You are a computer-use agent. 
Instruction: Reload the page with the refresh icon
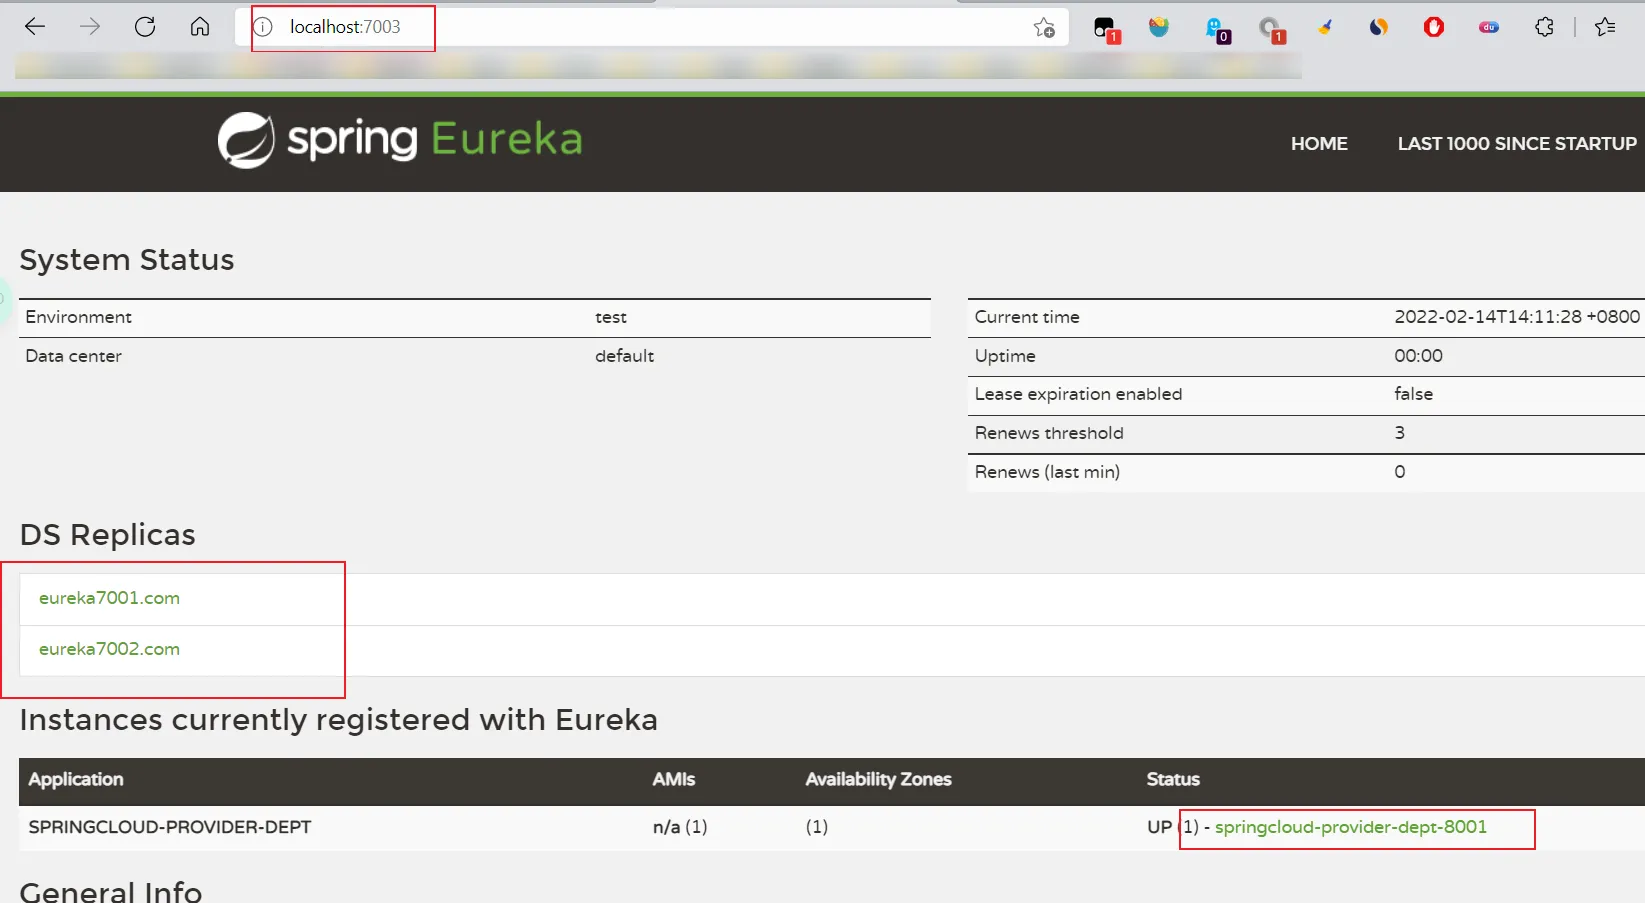click(x=145, y=27)
